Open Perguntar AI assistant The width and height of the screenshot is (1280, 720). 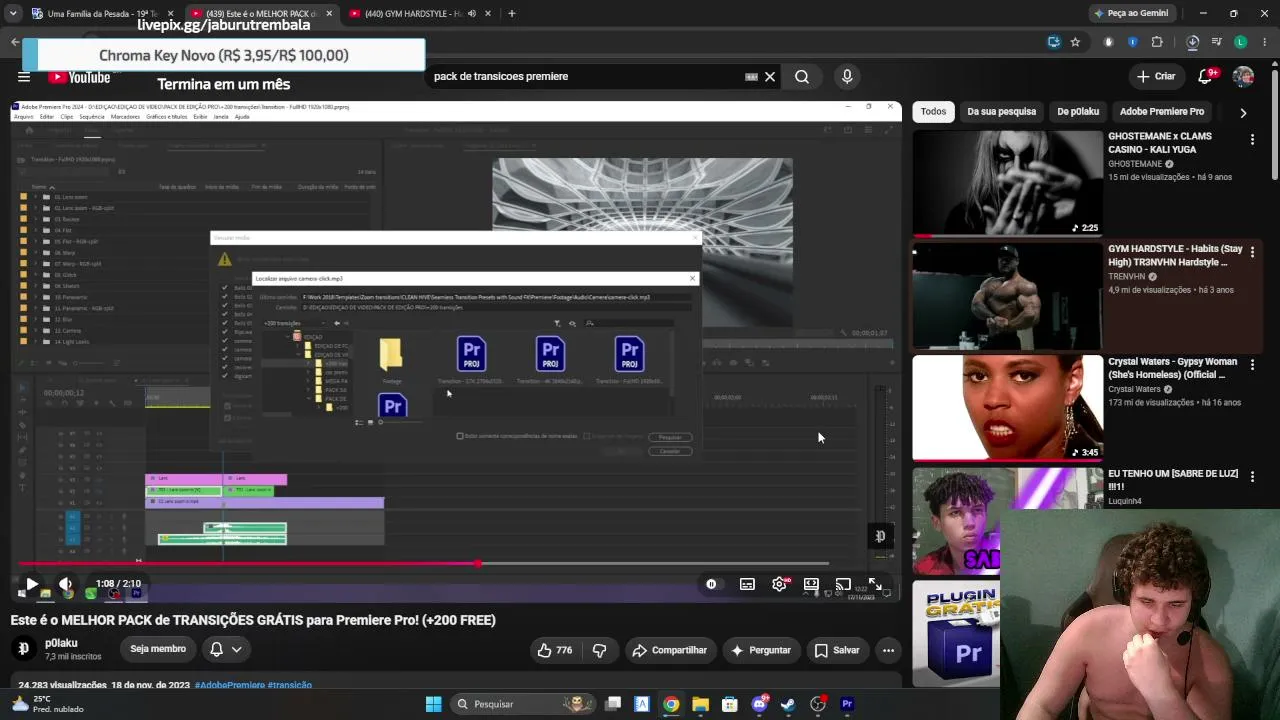tap(761, 650)
